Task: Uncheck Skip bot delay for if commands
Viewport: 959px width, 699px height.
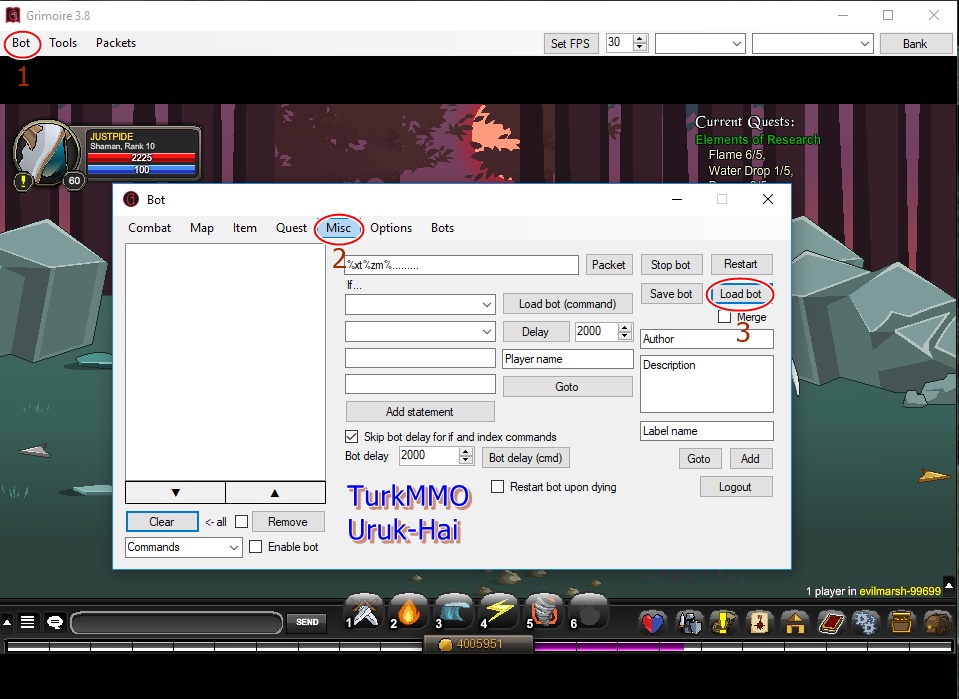Action: 352,437
